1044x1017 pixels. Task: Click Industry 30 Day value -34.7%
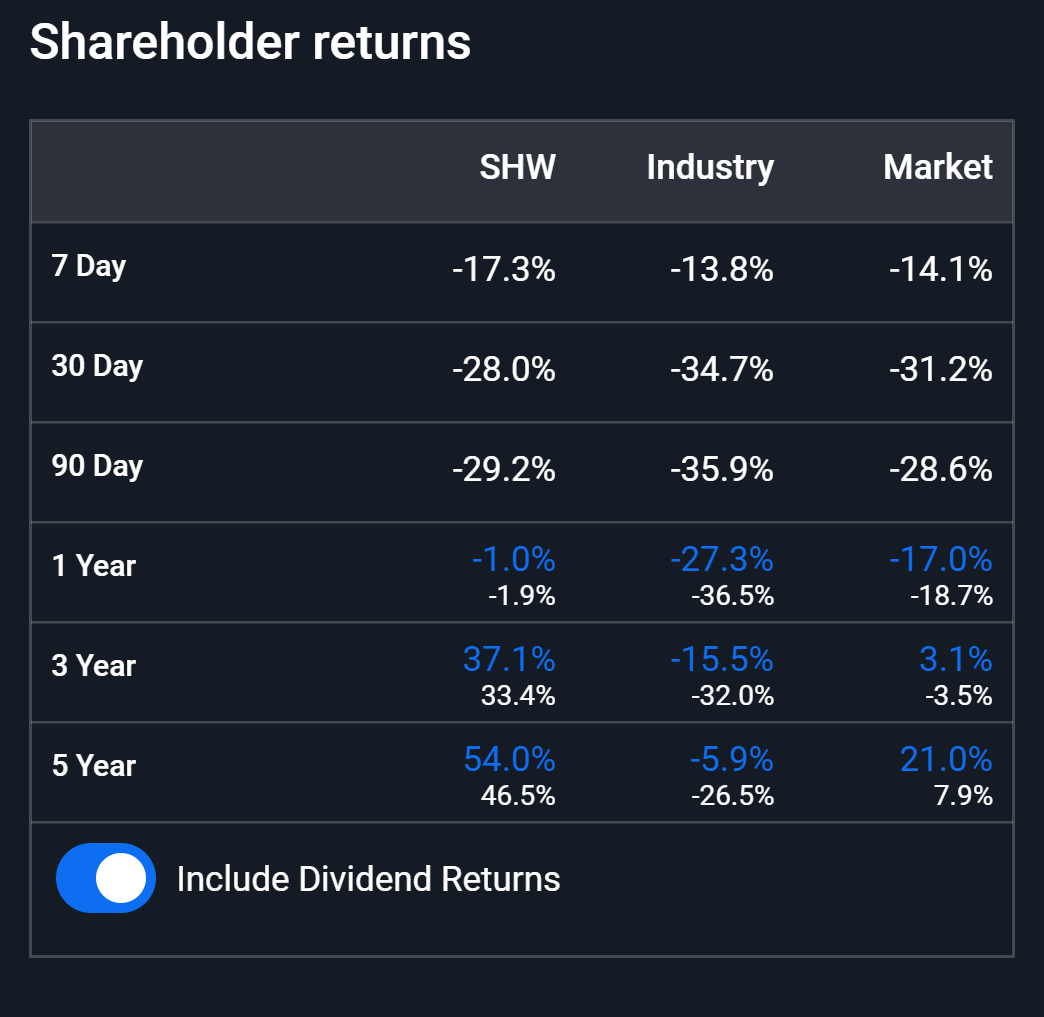click(x=722, y=370)
